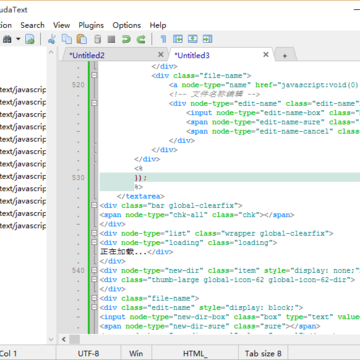Screen dimensions: 360x360
Task: Click the side panel scroll-down arrow
Action: click(51, 340)
